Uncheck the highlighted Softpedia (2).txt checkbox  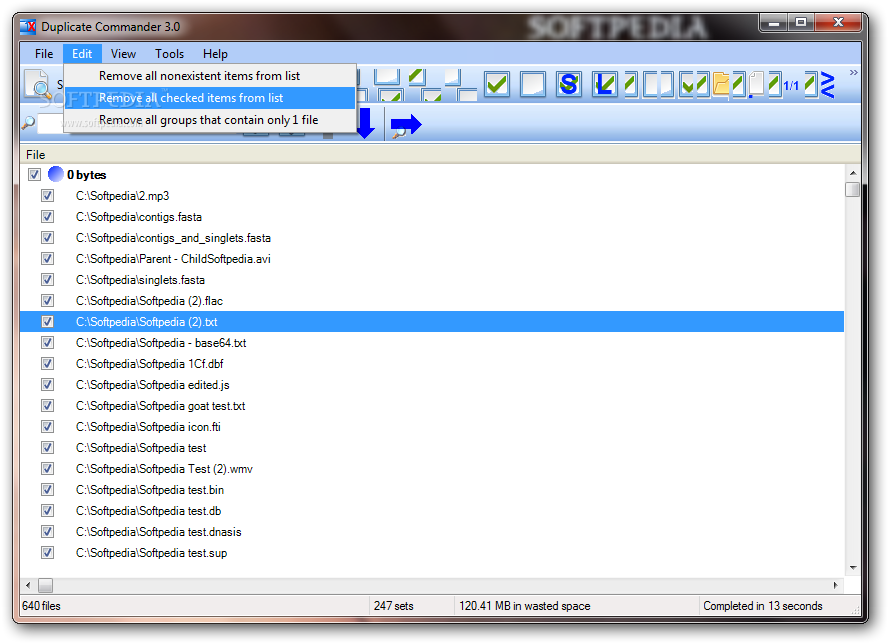click(47, 321)
